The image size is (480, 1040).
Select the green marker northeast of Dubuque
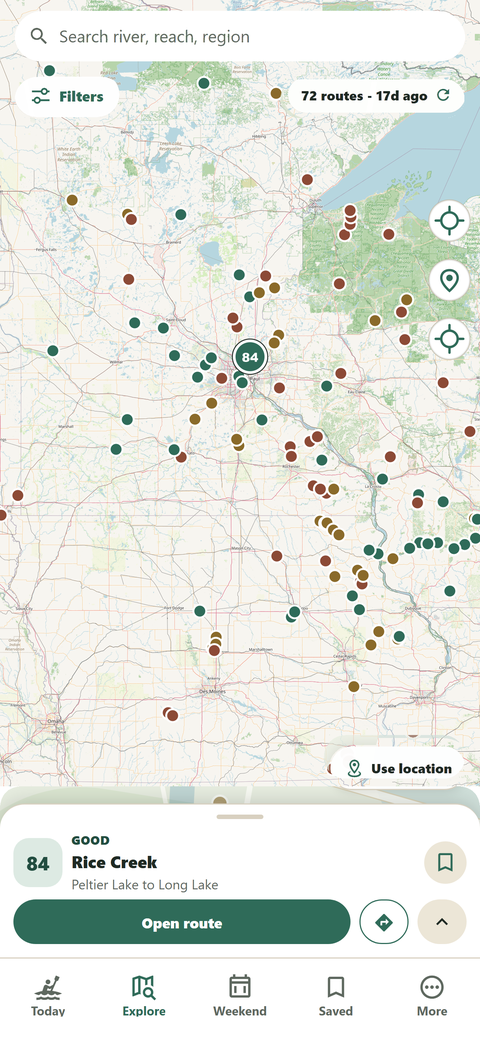(x=450, y=591)
